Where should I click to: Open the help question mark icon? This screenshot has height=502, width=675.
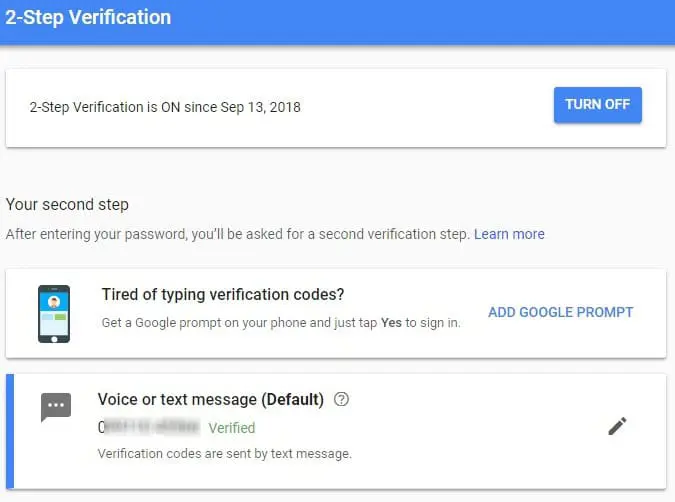(x=342, y=399)
